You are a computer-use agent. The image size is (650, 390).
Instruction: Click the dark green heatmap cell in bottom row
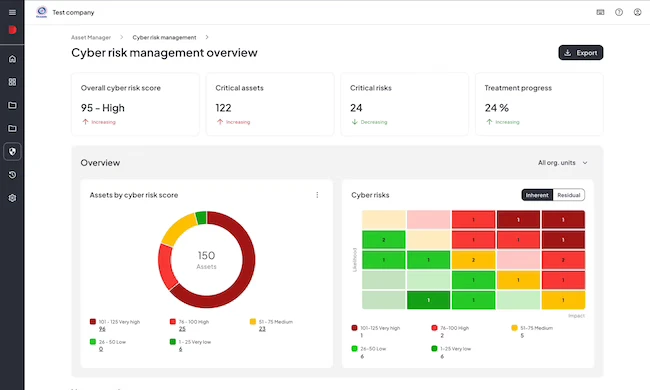[x=428, y=300]
